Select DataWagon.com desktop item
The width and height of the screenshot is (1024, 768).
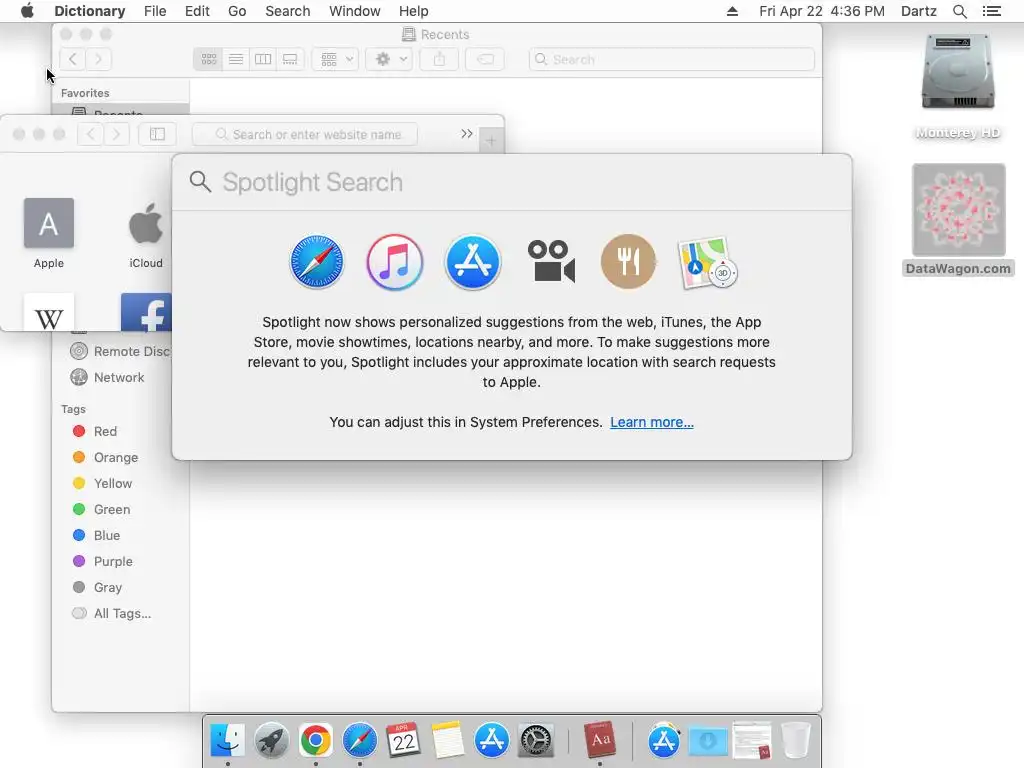(958, 220)
